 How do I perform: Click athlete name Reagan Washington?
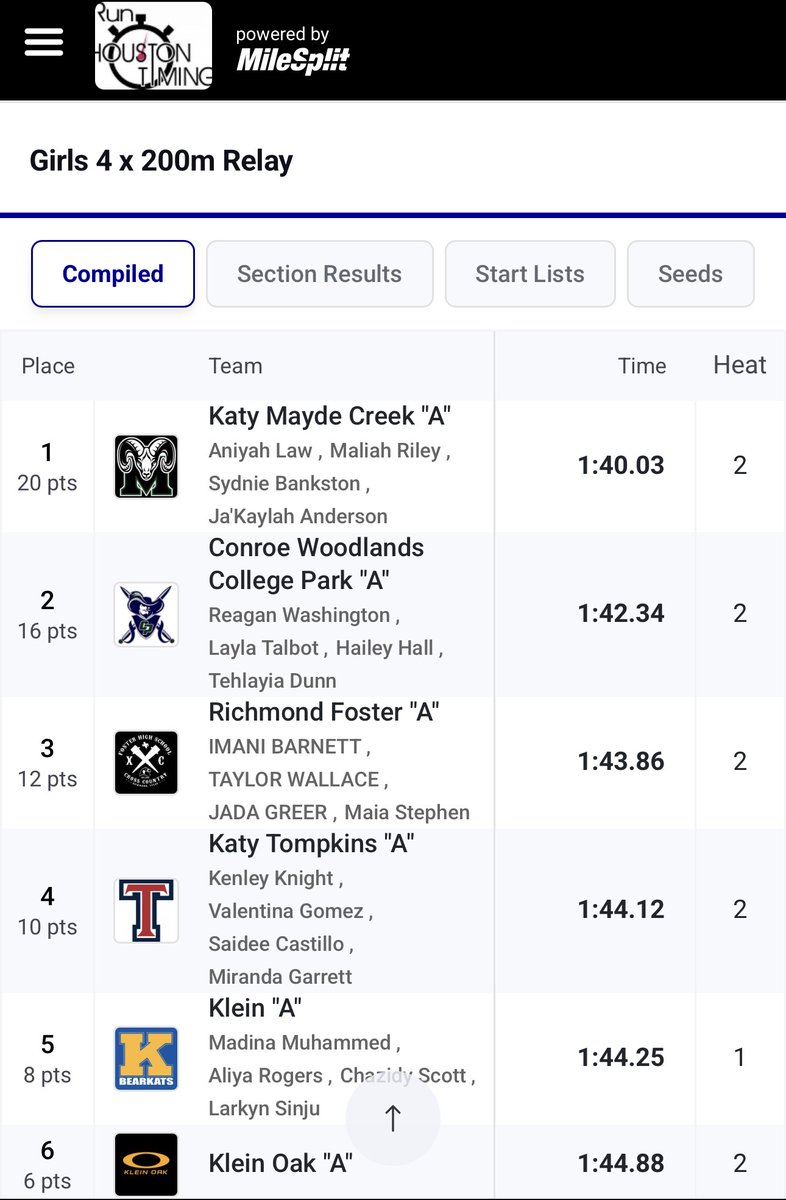(300, 615)
